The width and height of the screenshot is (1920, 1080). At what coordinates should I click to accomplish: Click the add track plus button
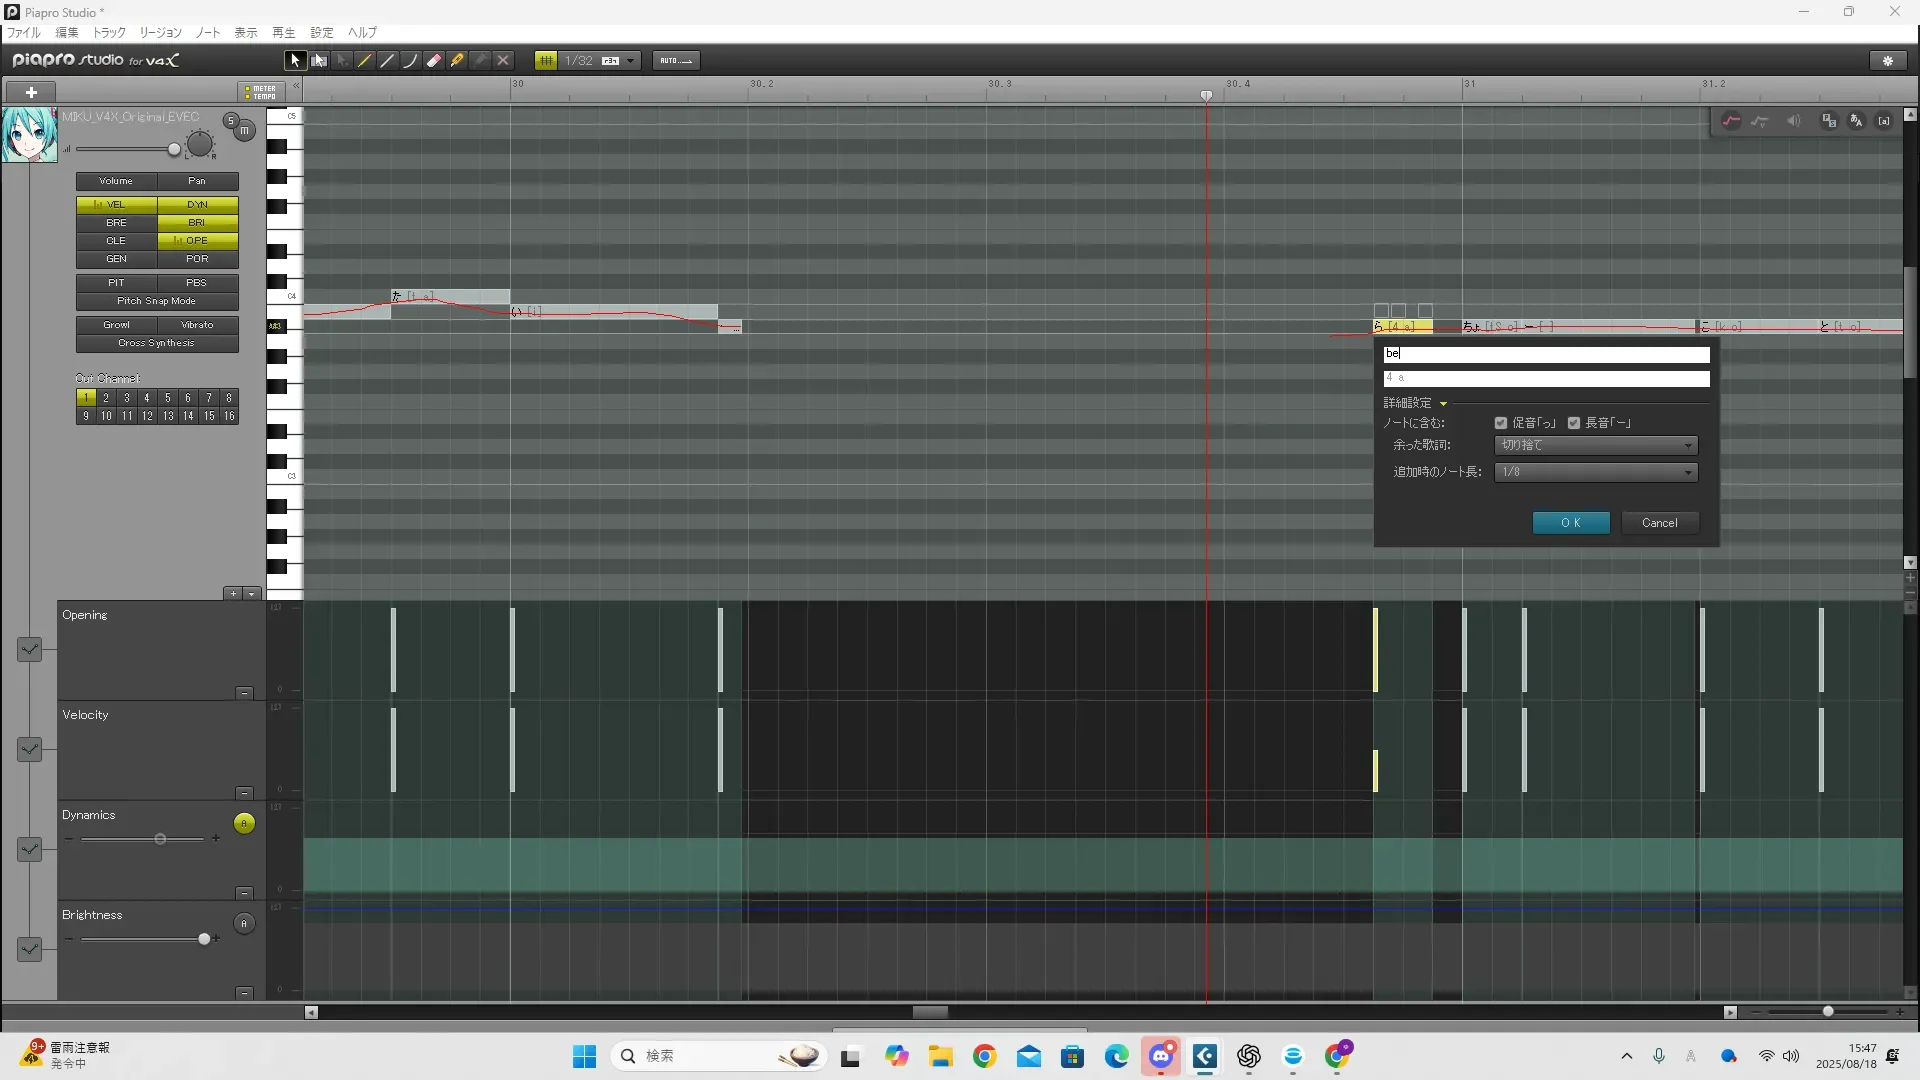[31, 92]
